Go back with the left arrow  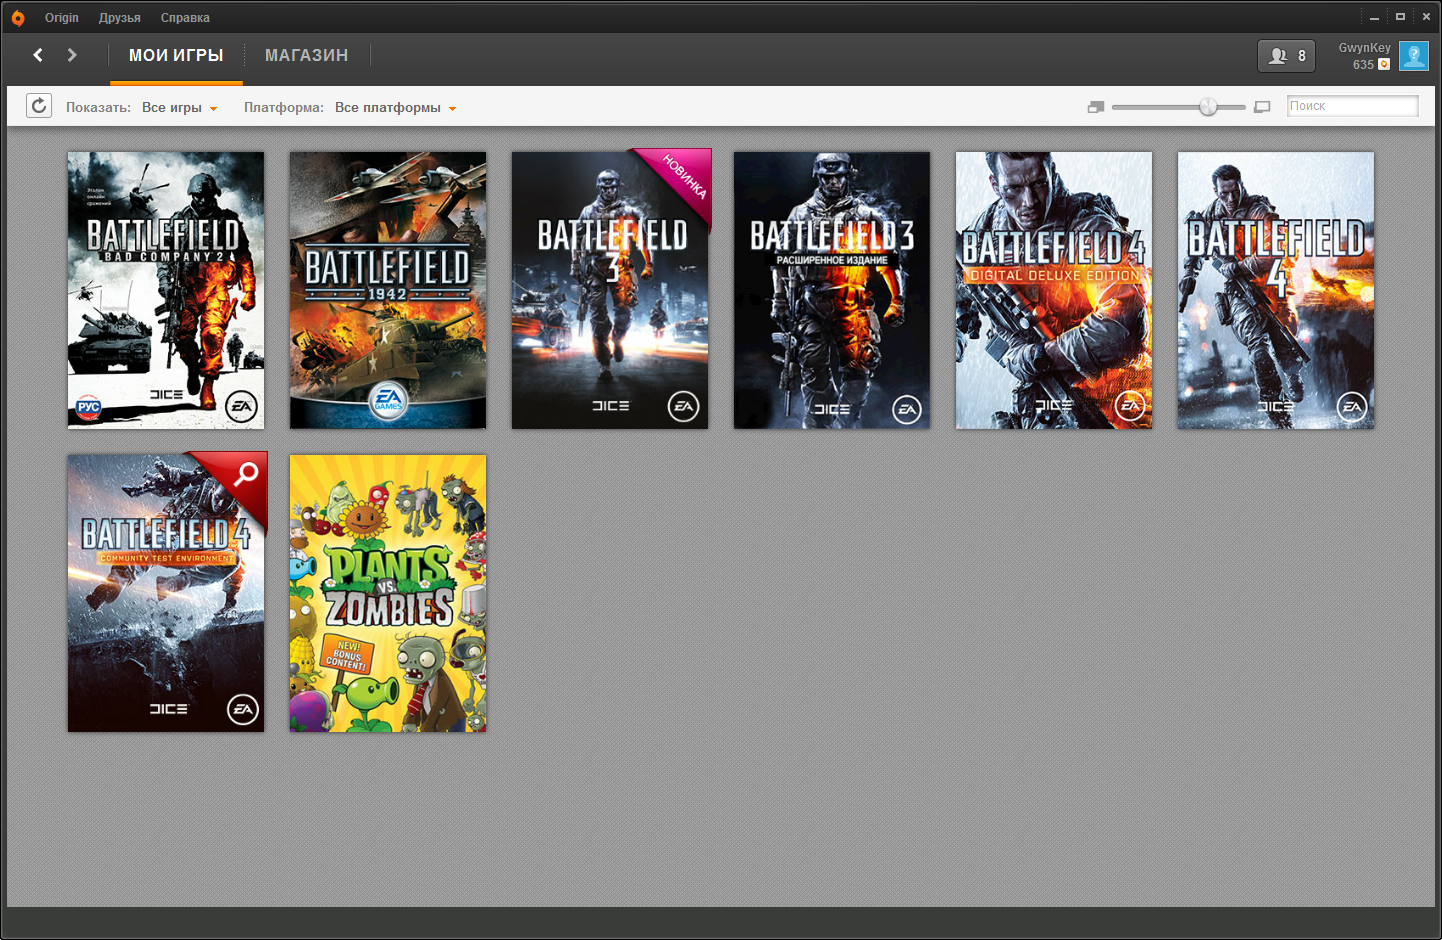[x=38, y=55]
